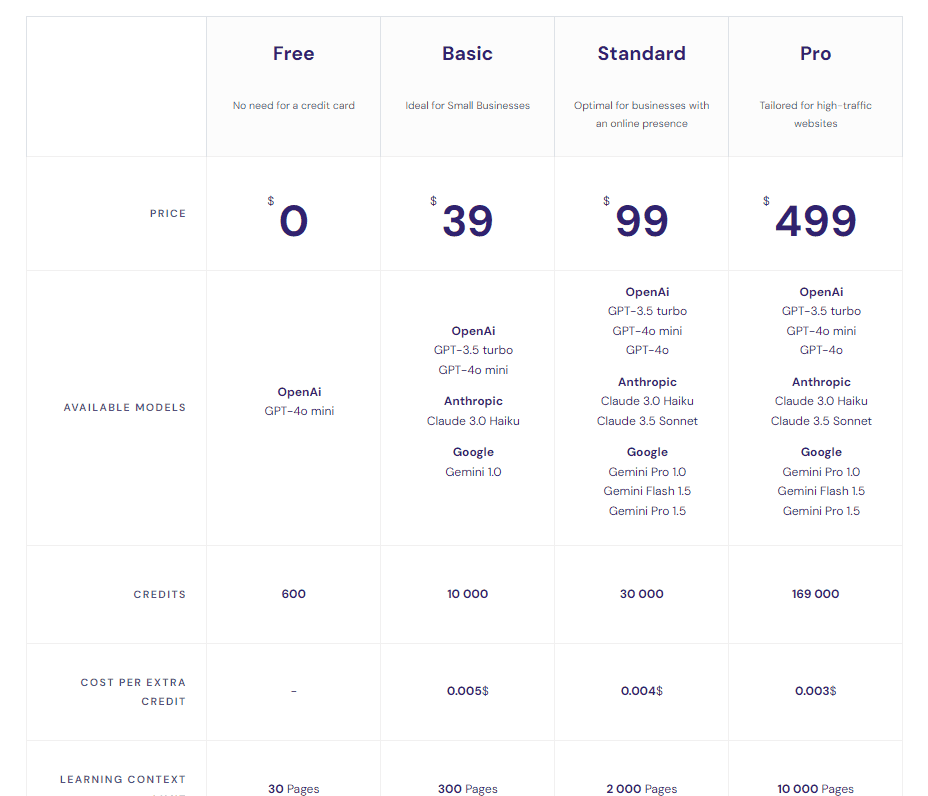
Task: Click the COST PER EXTRA CREDIT row label
Action: (134, 691)
